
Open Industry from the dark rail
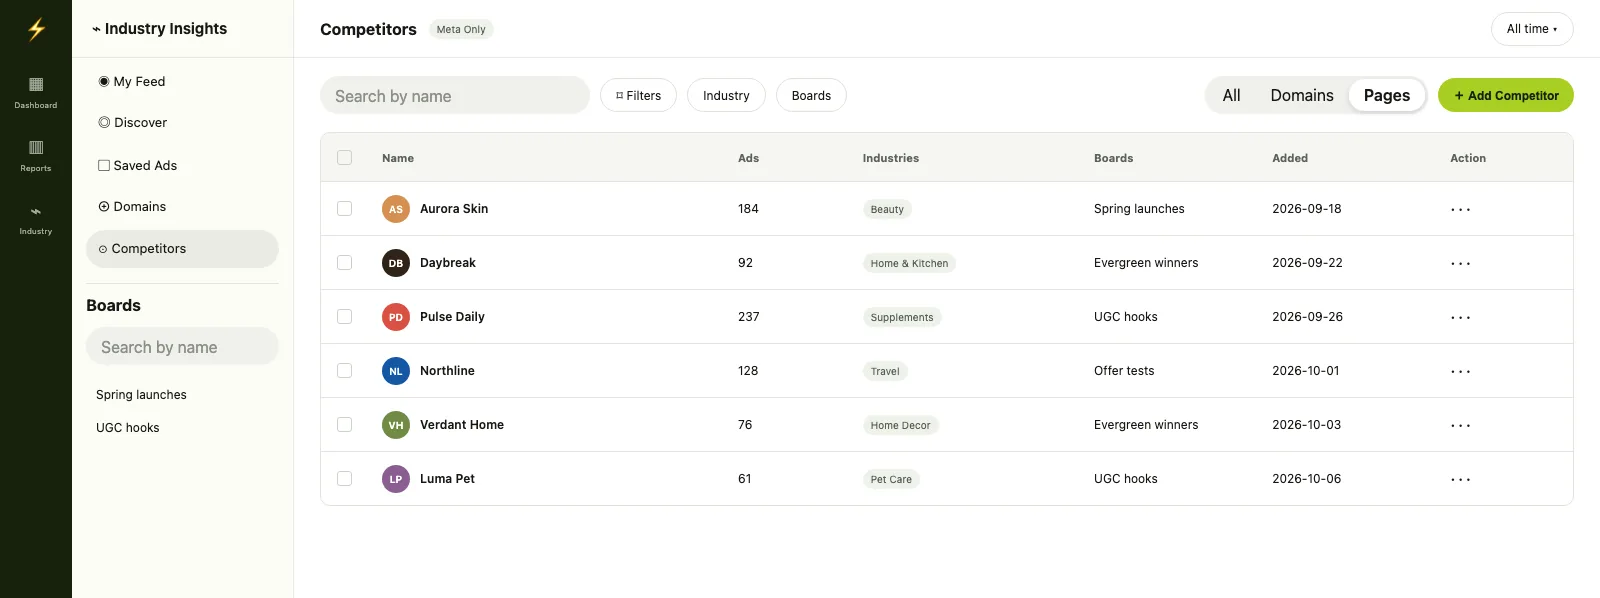point(36,218)
